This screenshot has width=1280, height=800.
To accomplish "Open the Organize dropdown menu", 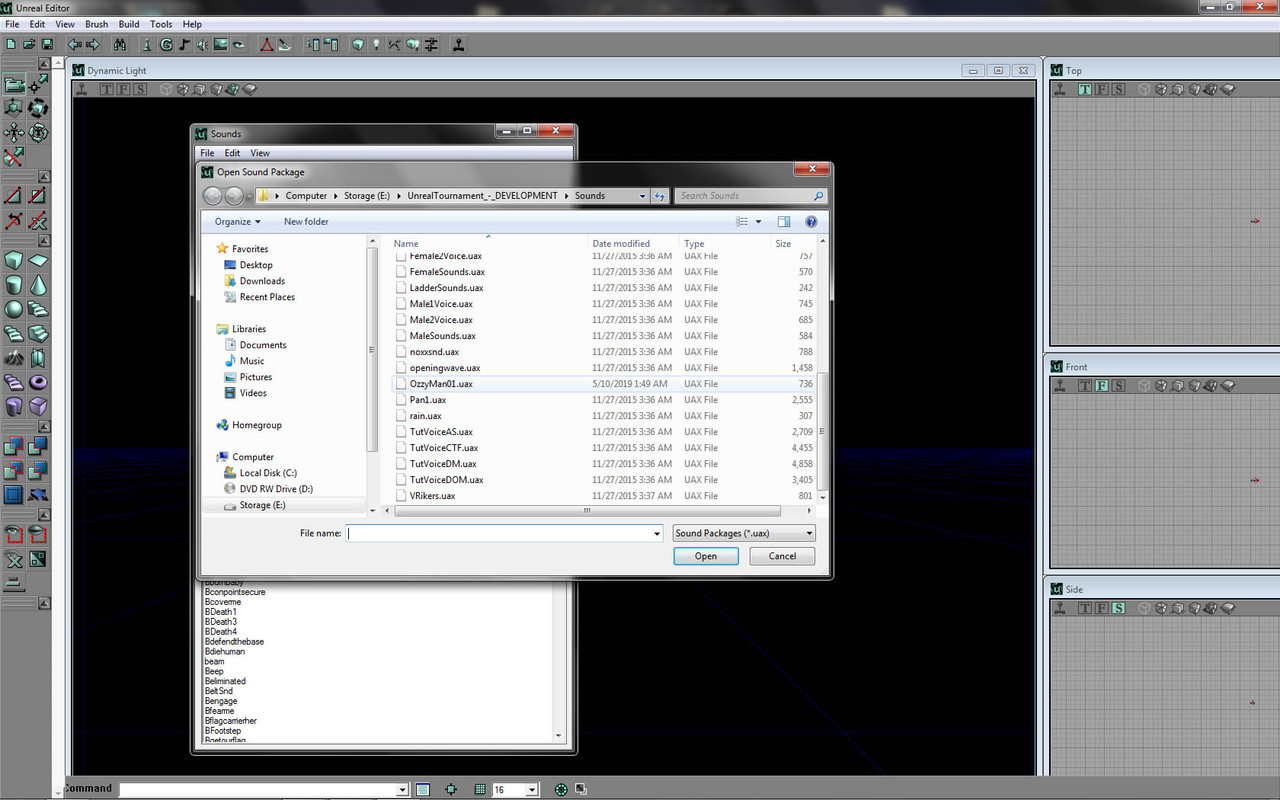I will point(237,222).
